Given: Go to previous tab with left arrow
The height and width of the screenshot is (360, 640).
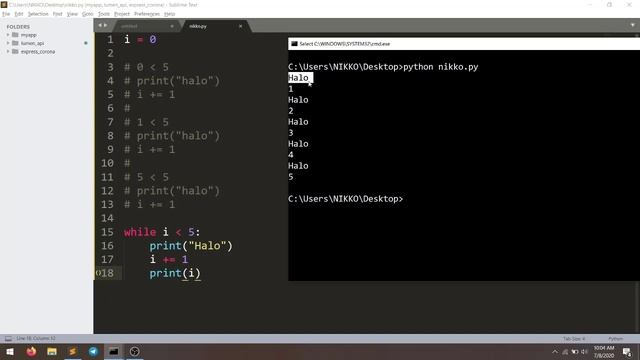Looking at the screenshot, I should (x=100, y=26).
